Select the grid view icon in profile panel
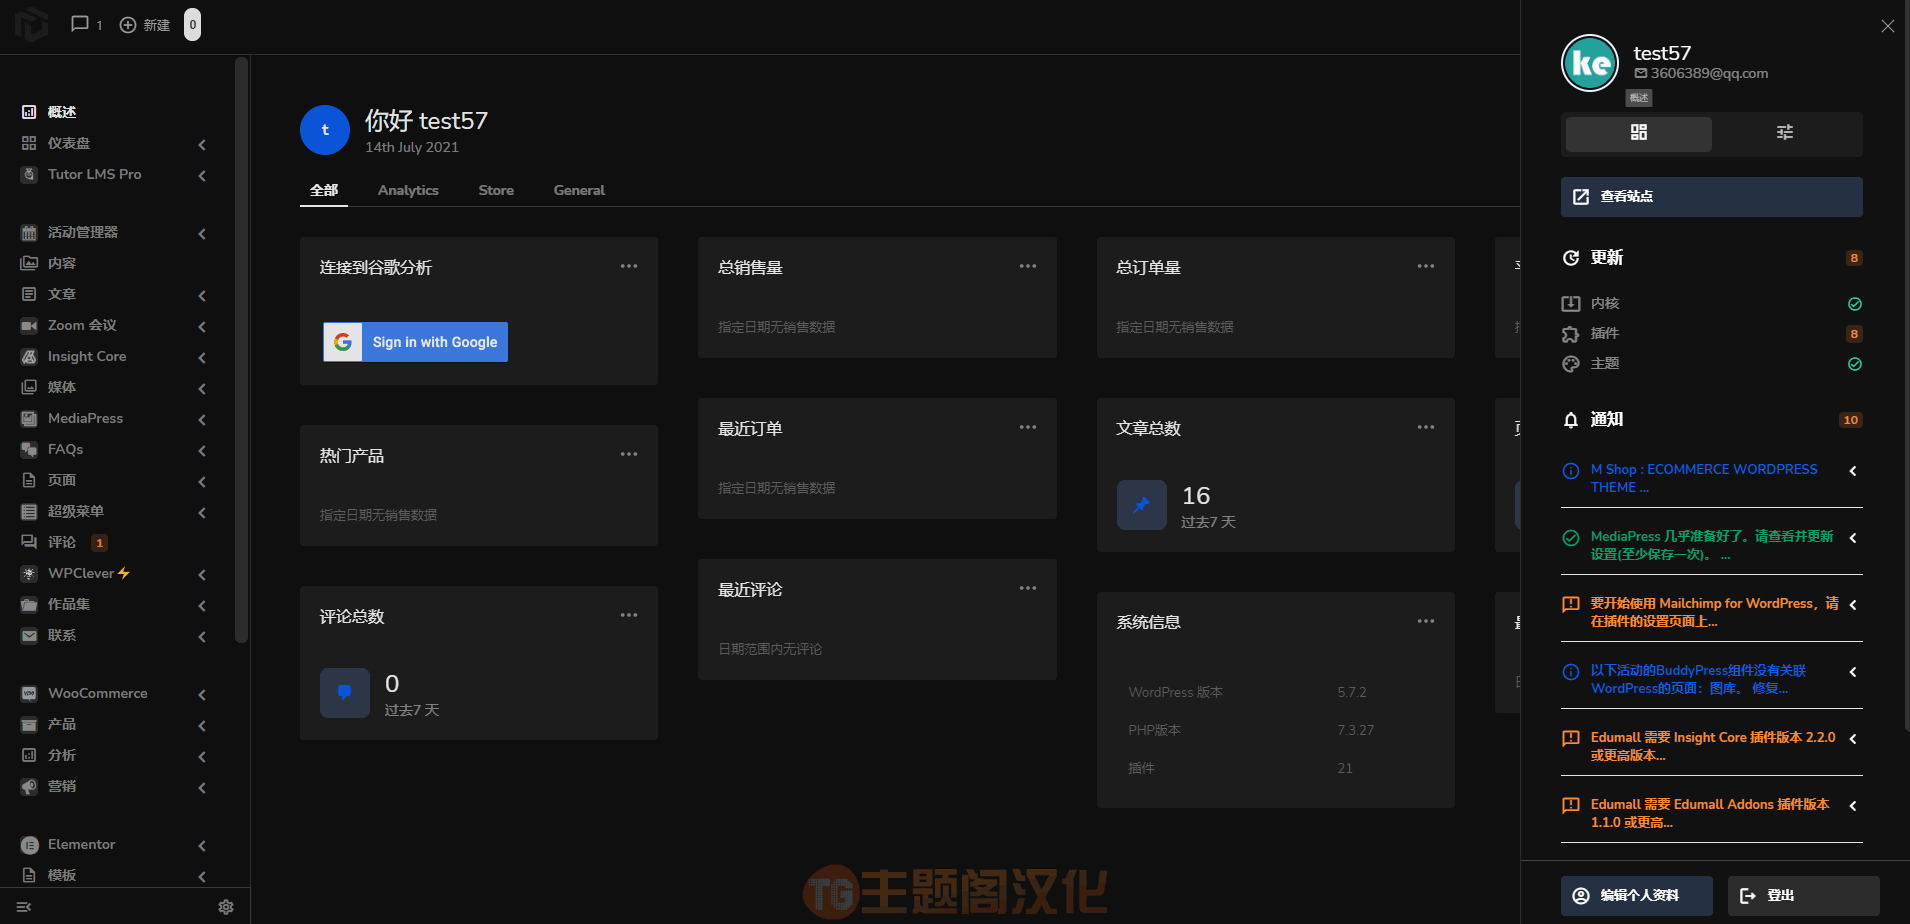 click(x=1638, y=132)
